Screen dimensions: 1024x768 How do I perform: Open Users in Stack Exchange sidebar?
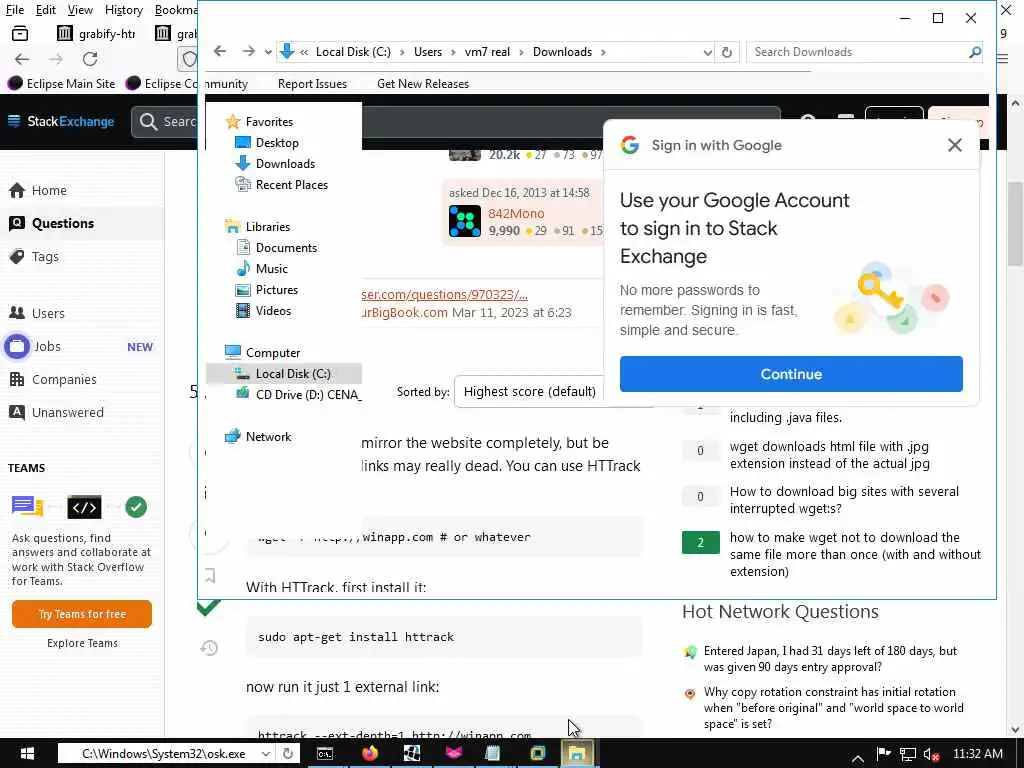[37, 313]
